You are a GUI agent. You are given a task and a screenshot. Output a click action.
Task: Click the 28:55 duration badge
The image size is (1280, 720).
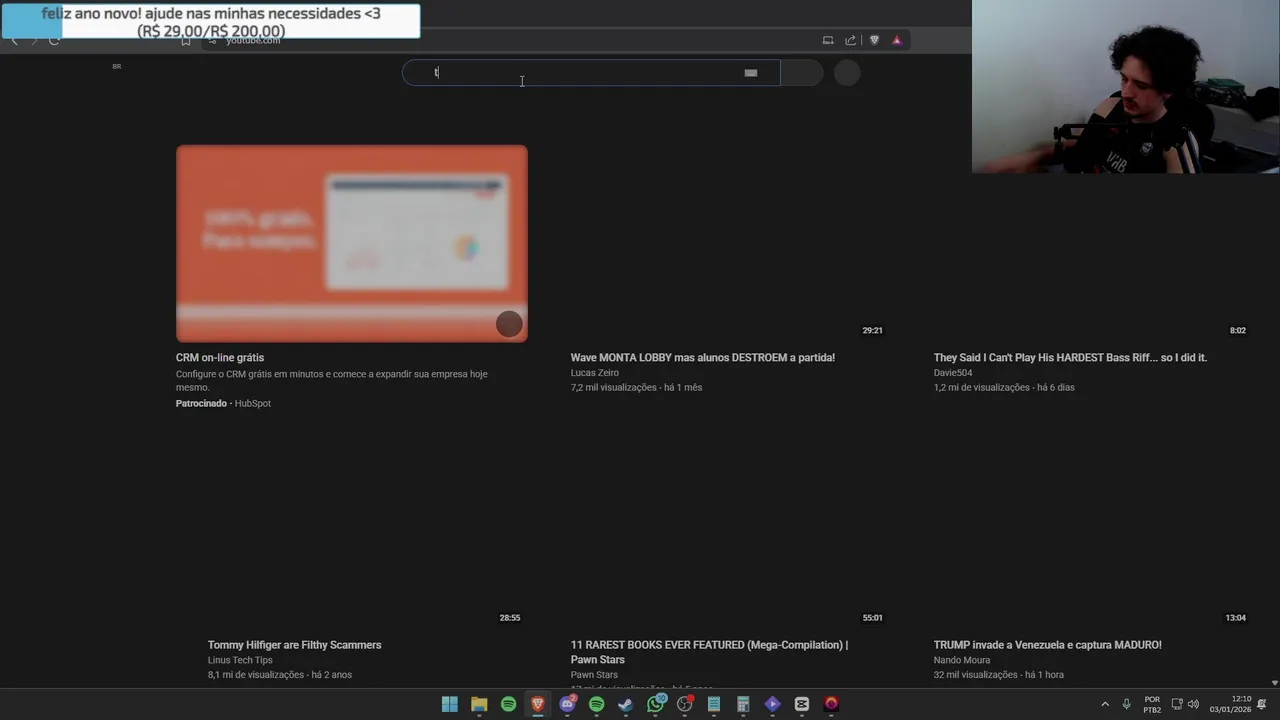click(x=510, y=618)
